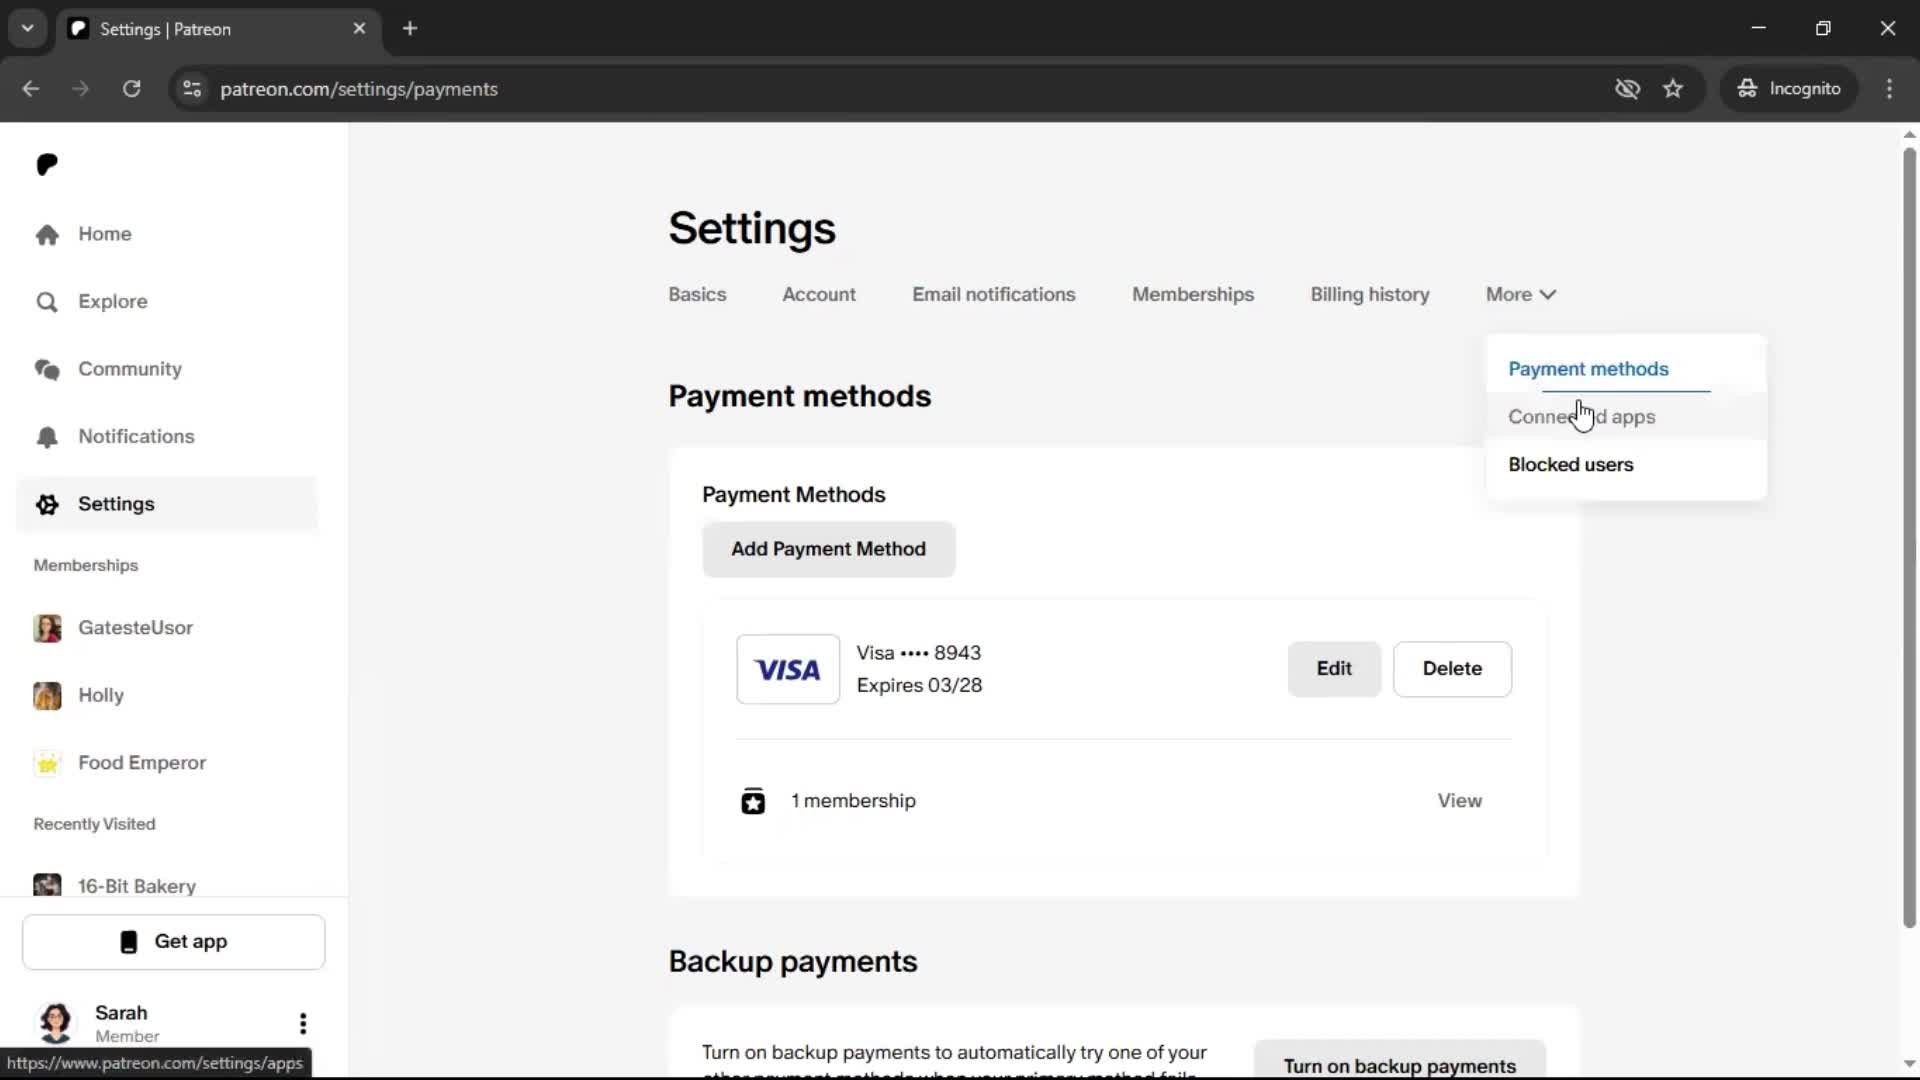Image resolution: width=1920 pixels, height=1080 pixels.
Task: Open Food Emperor membership avatar
Action: (47, 763)
